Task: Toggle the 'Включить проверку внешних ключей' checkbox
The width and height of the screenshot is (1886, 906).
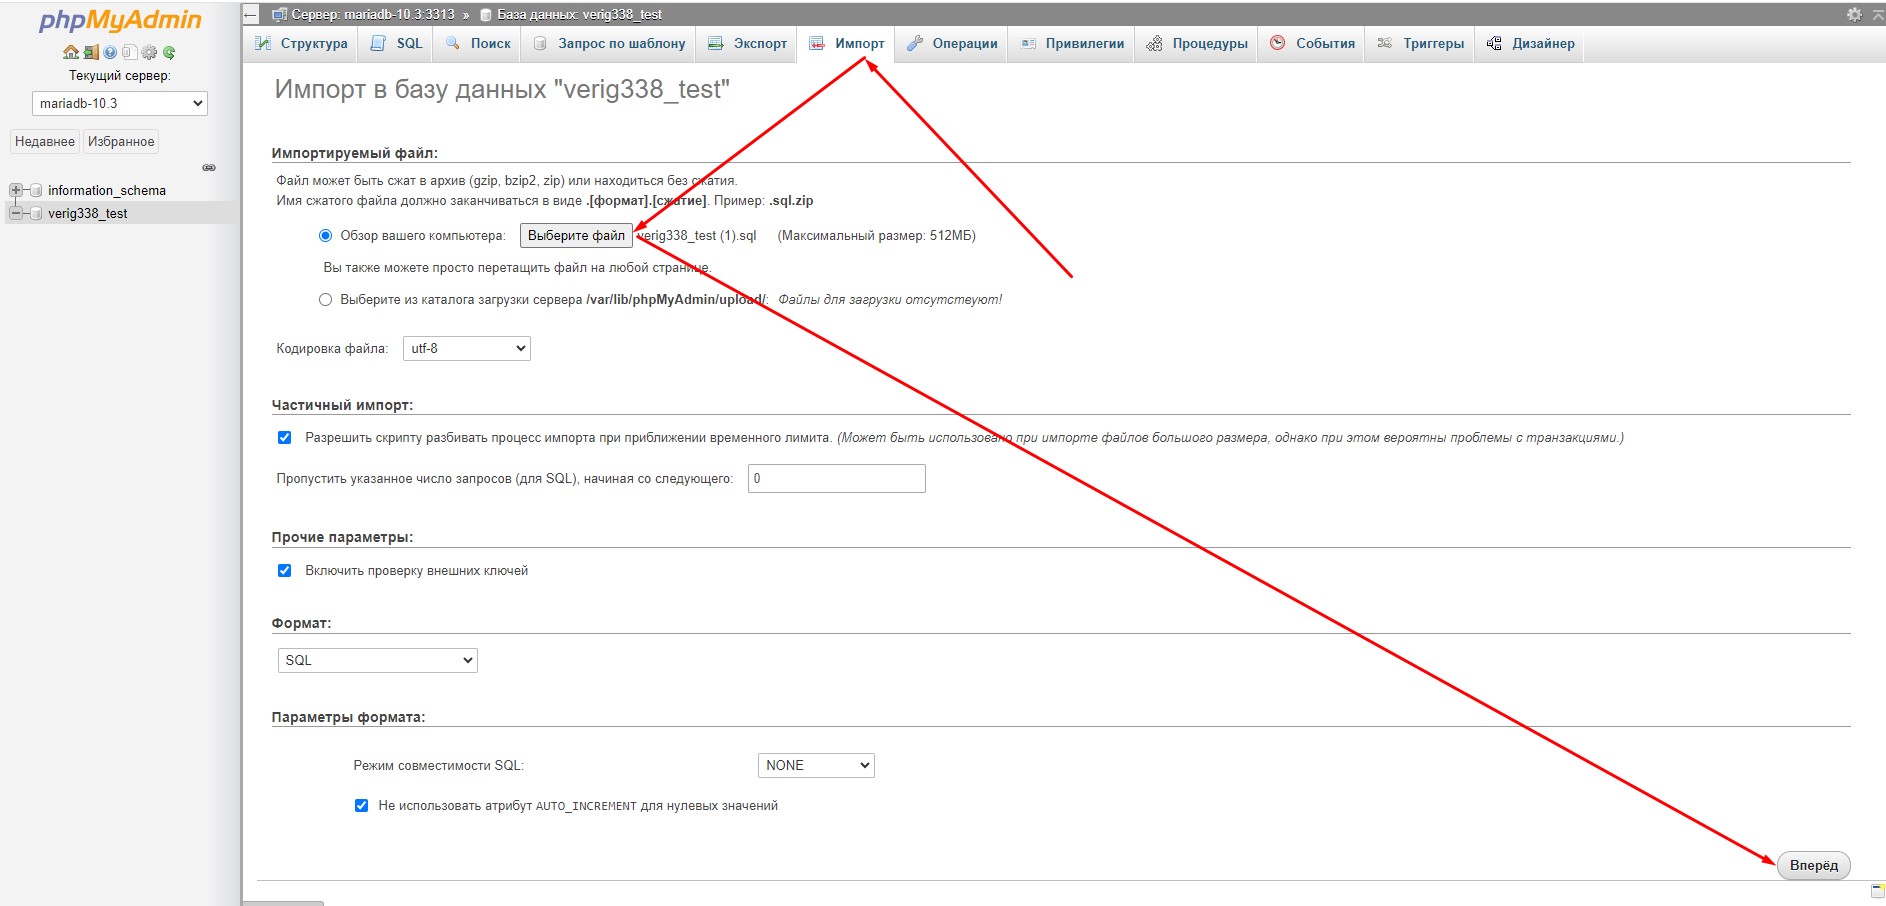Action: pos(284,571)
